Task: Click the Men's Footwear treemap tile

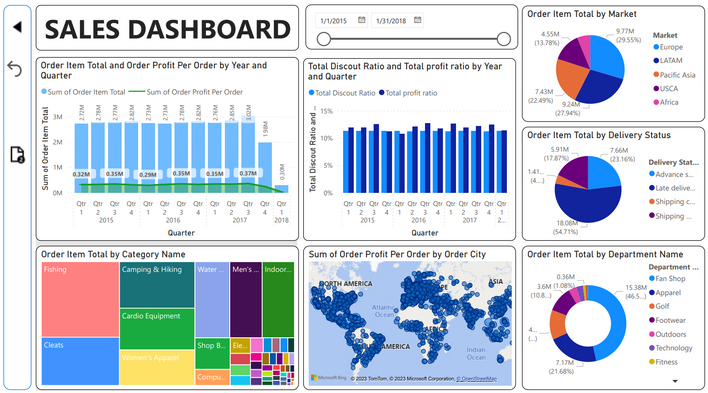Action: click(x=246, y=299)
